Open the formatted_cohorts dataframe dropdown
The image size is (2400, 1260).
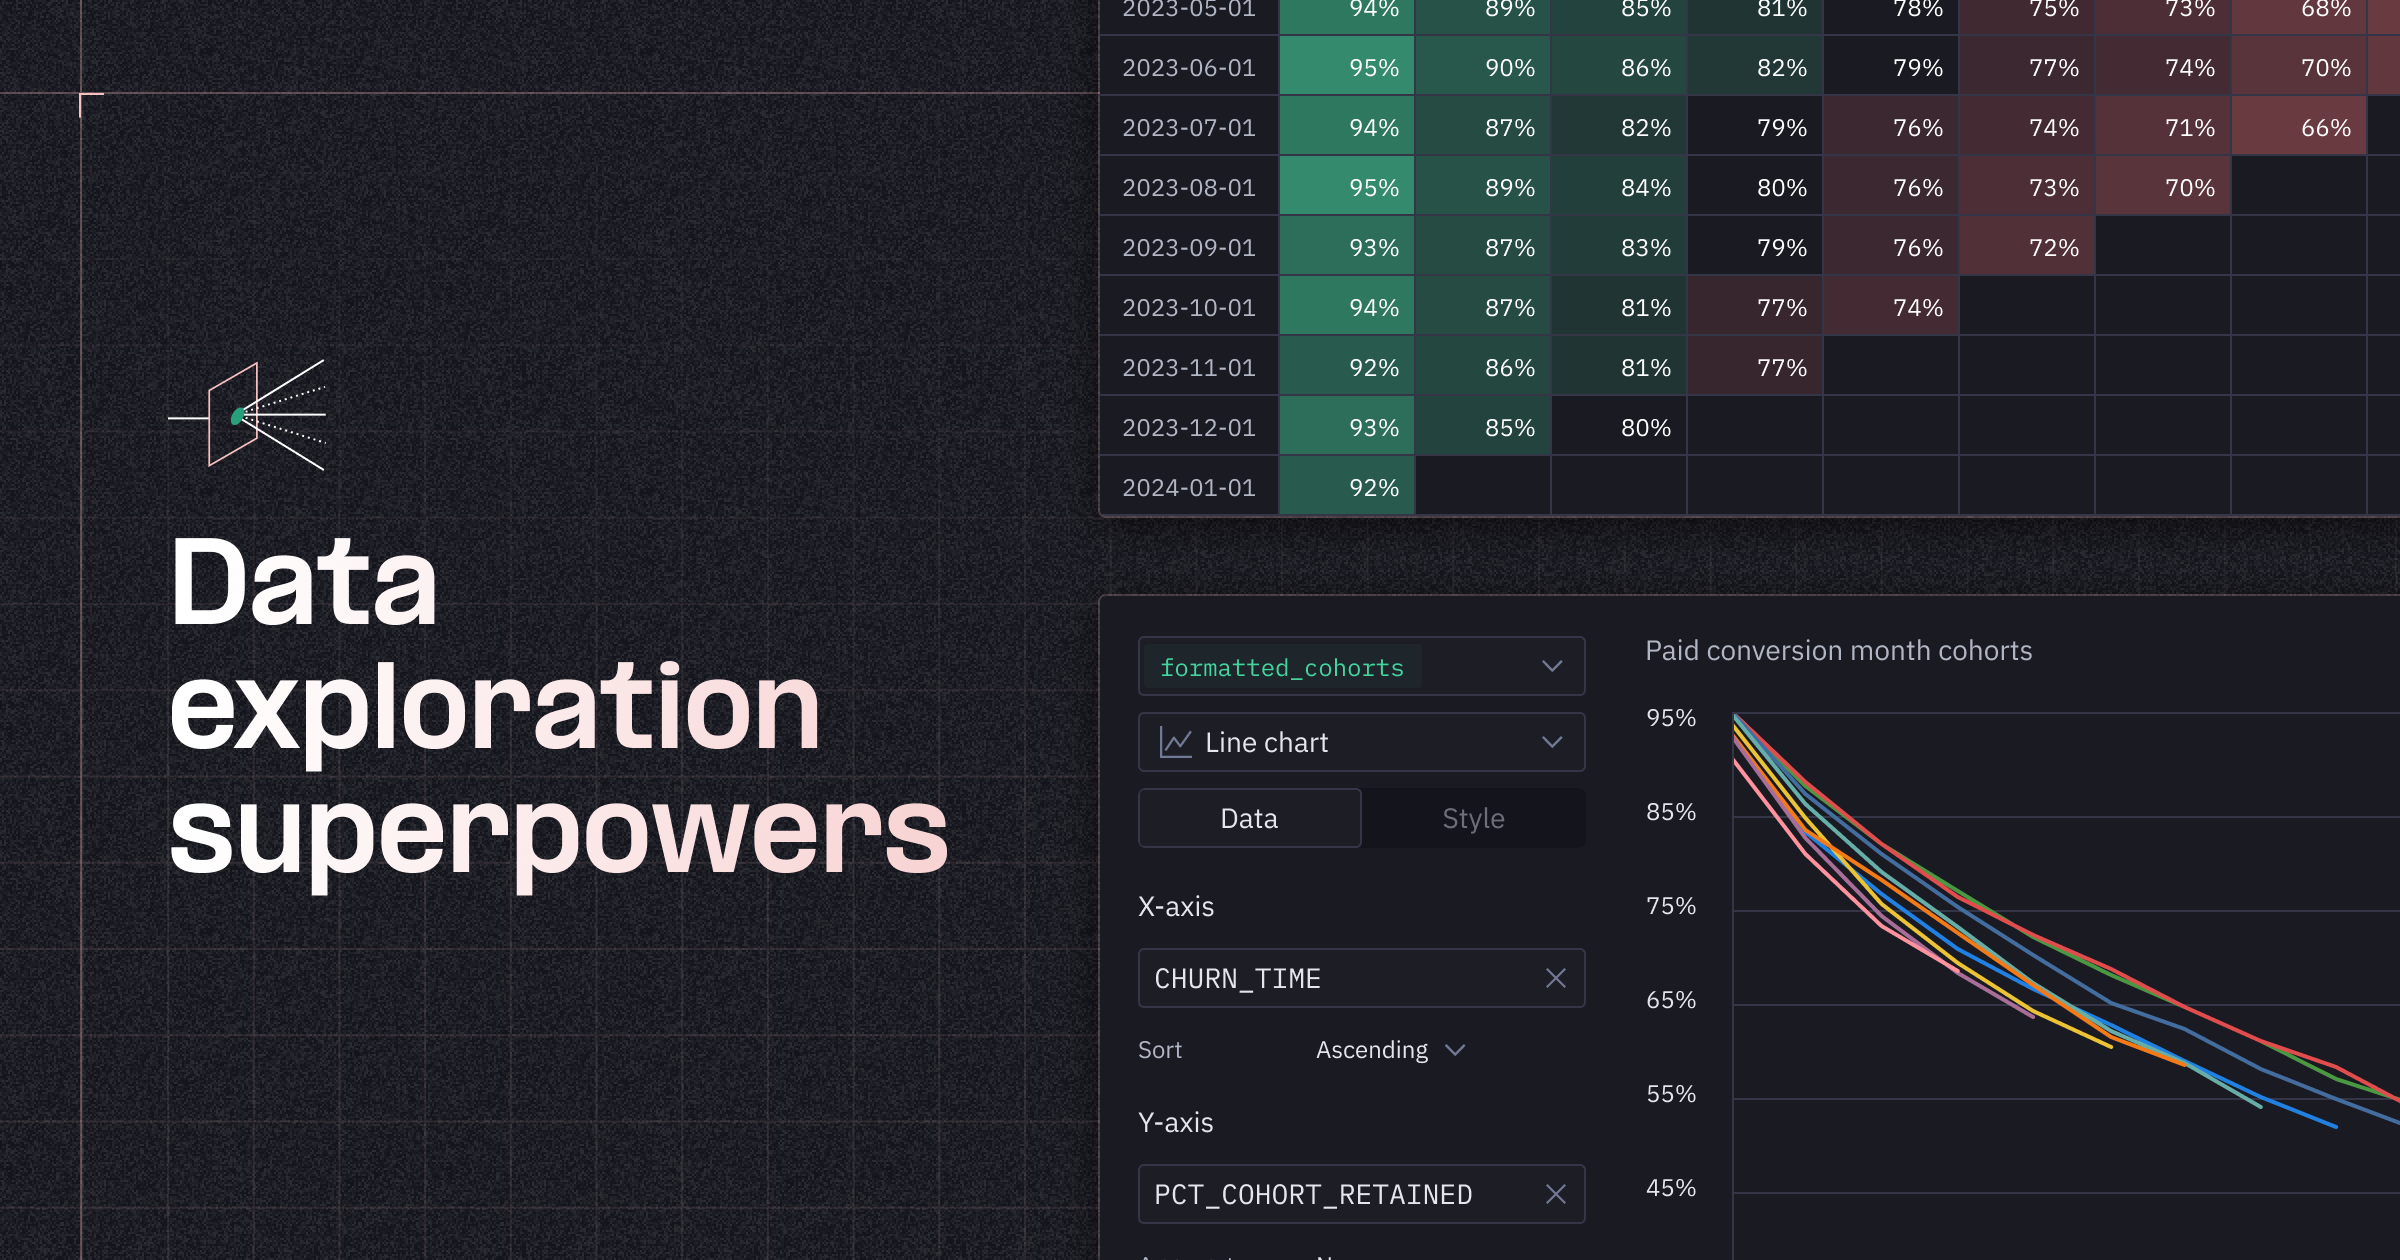click(x=1551, y=666)
